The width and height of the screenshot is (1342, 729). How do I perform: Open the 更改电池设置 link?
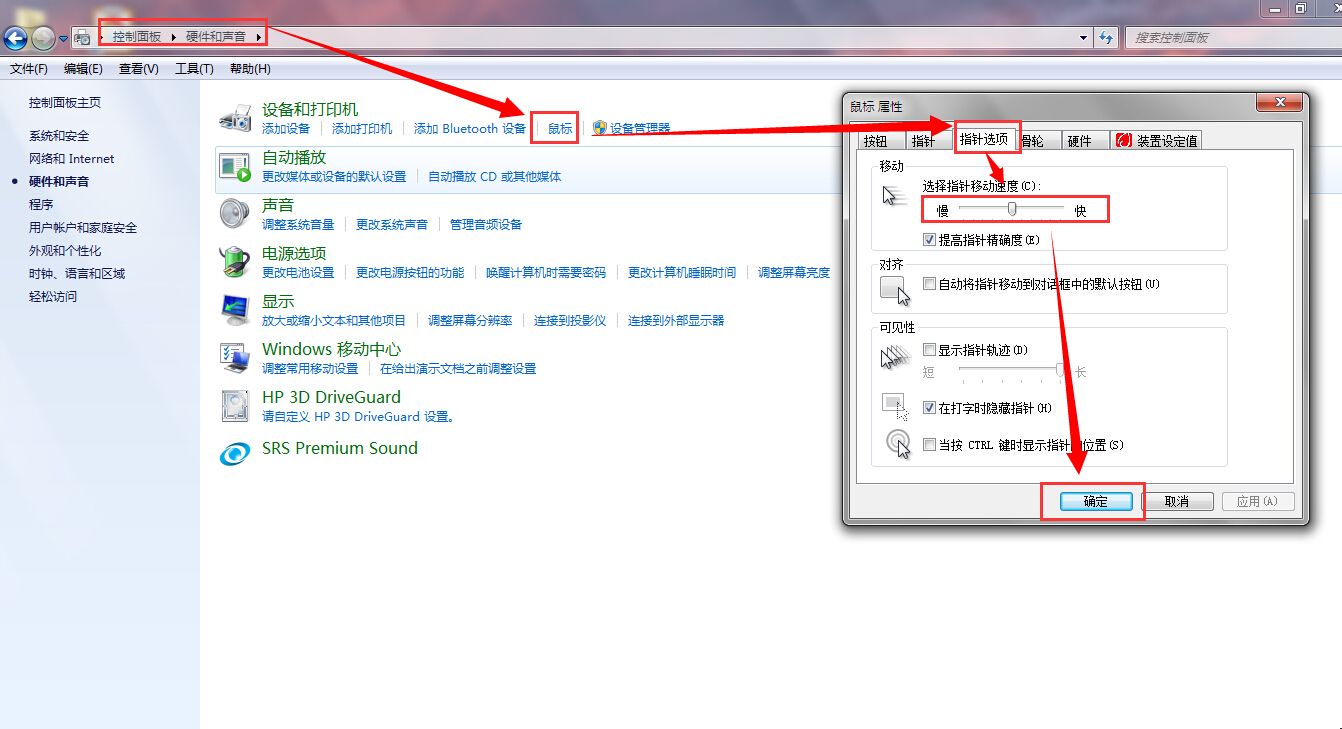(x=296, y=272)
